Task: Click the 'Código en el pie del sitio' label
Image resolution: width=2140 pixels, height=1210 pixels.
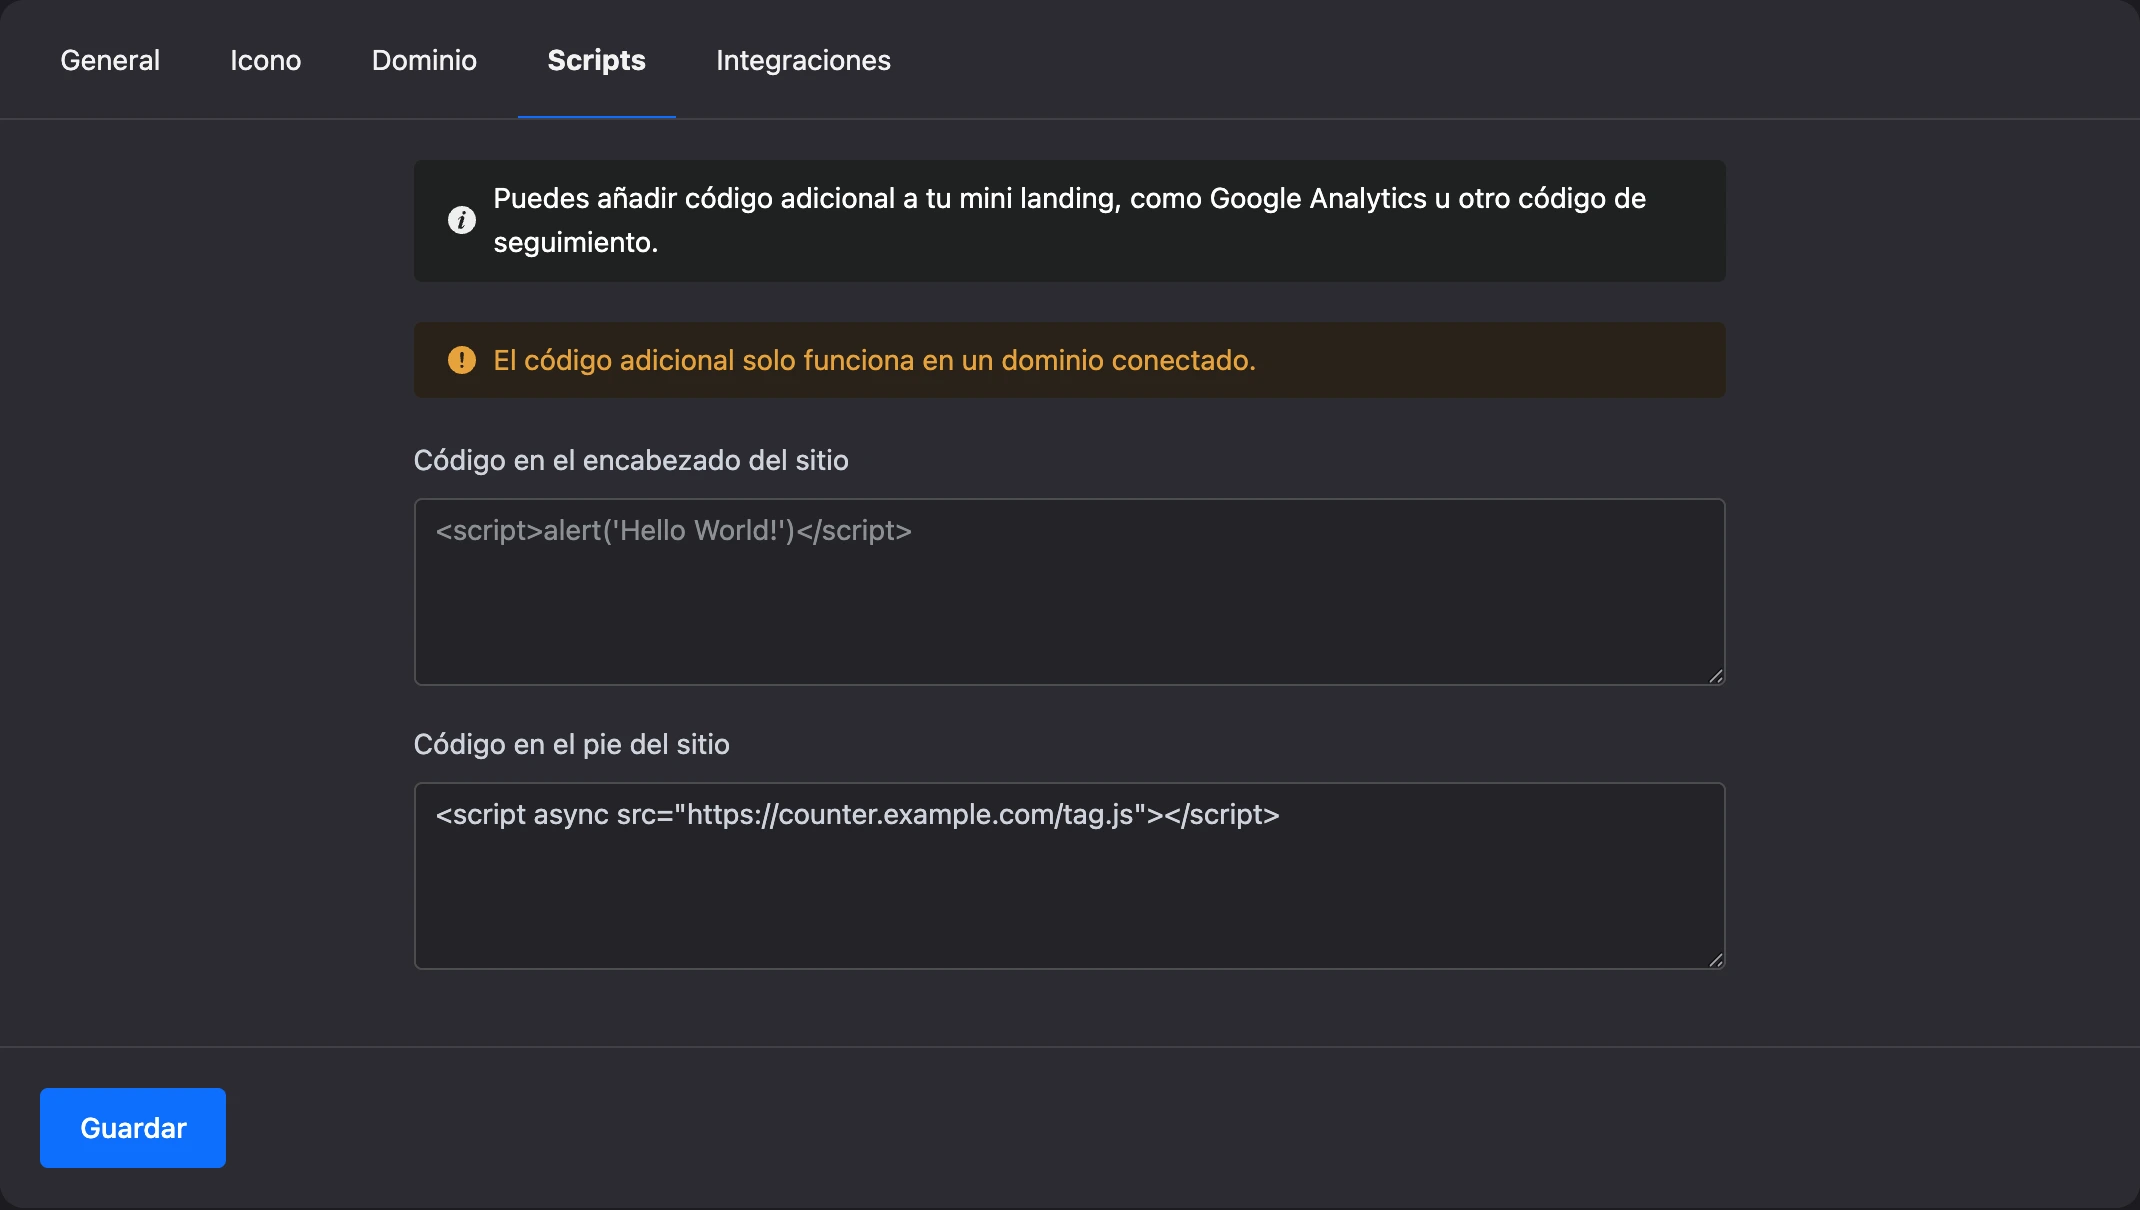Action: point(572,745)
